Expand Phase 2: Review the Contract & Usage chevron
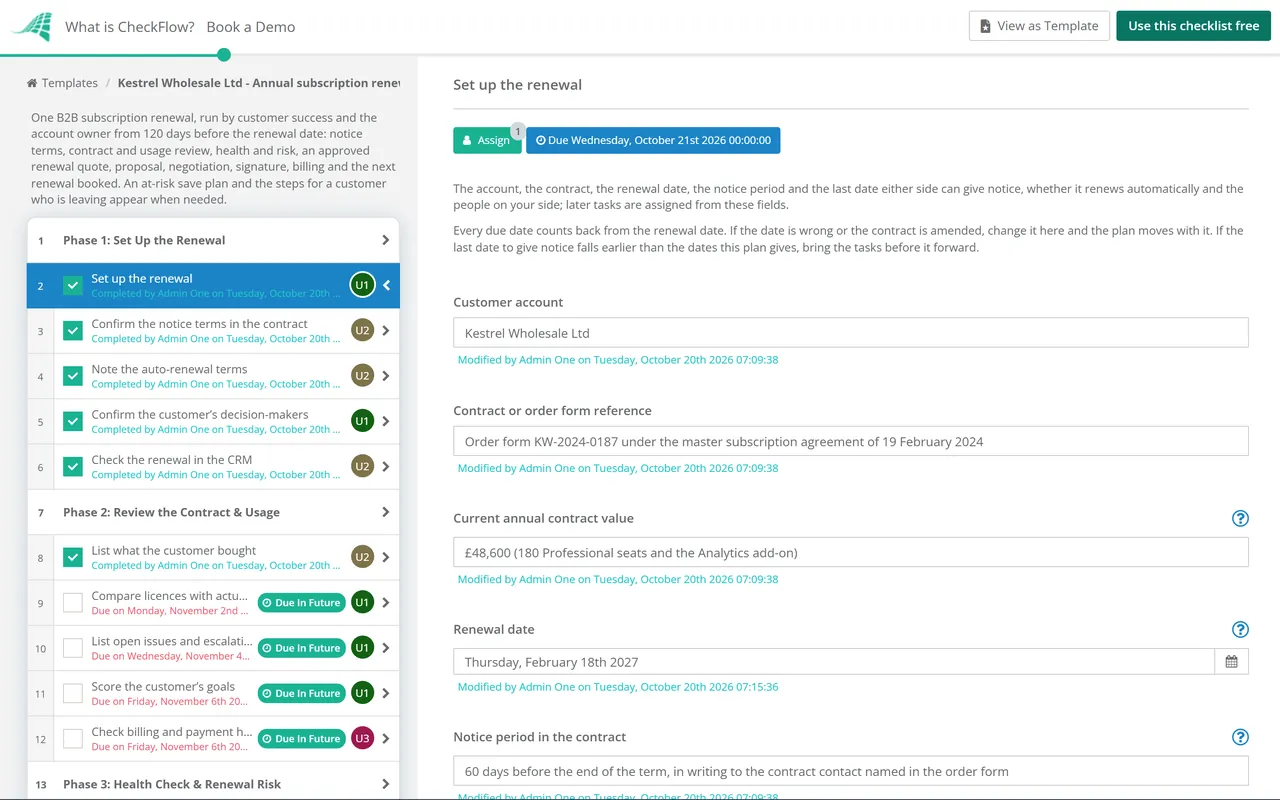Viewport: 1280px width, 800px height. click(x=386, y=512)
